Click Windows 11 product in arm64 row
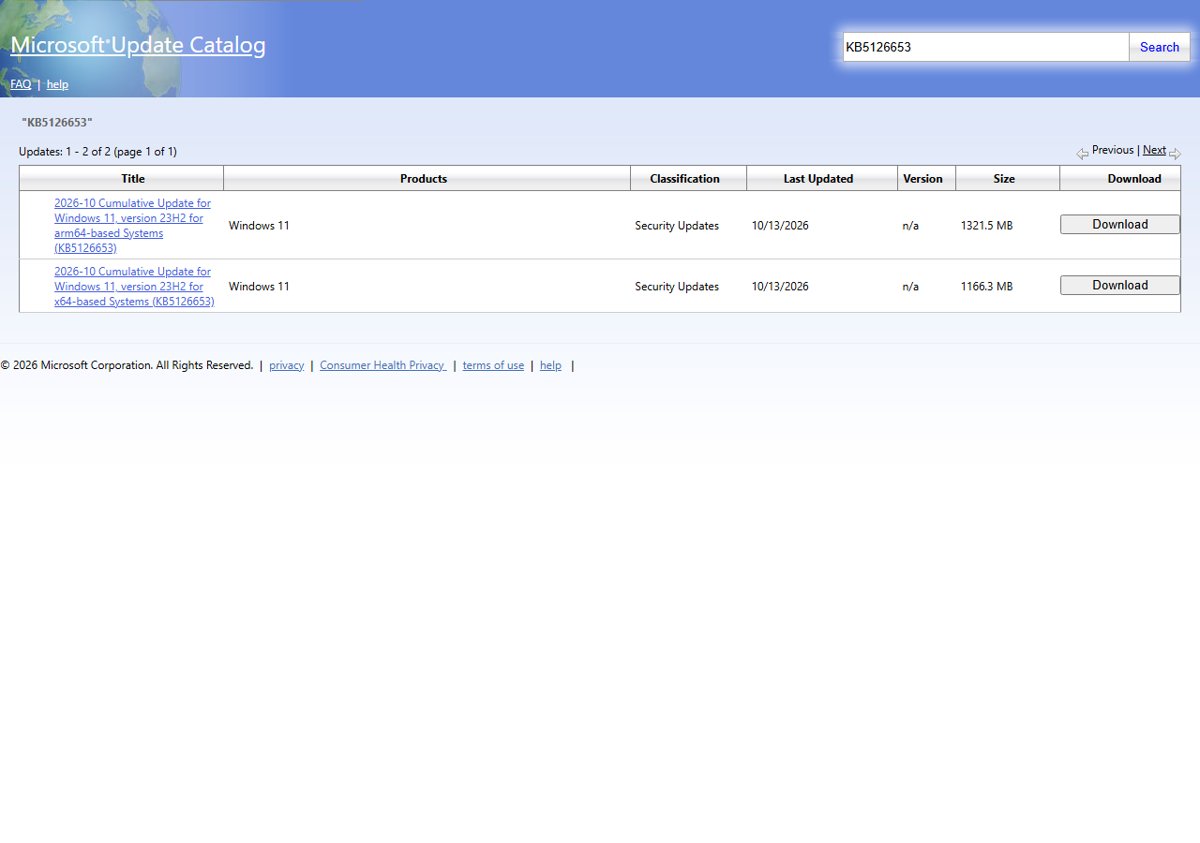 259,226
